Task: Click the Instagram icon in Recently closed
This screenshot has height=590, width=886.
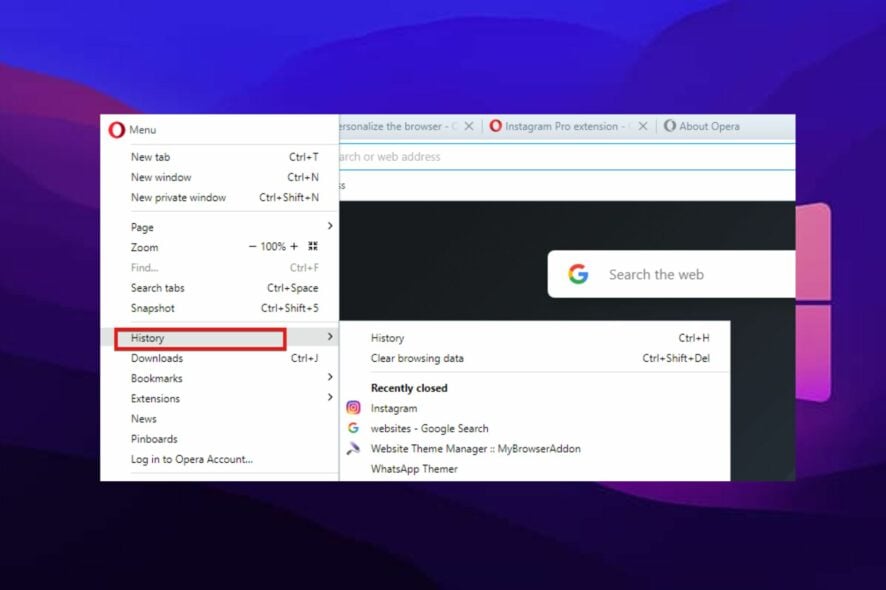Action: pos(353,407)
